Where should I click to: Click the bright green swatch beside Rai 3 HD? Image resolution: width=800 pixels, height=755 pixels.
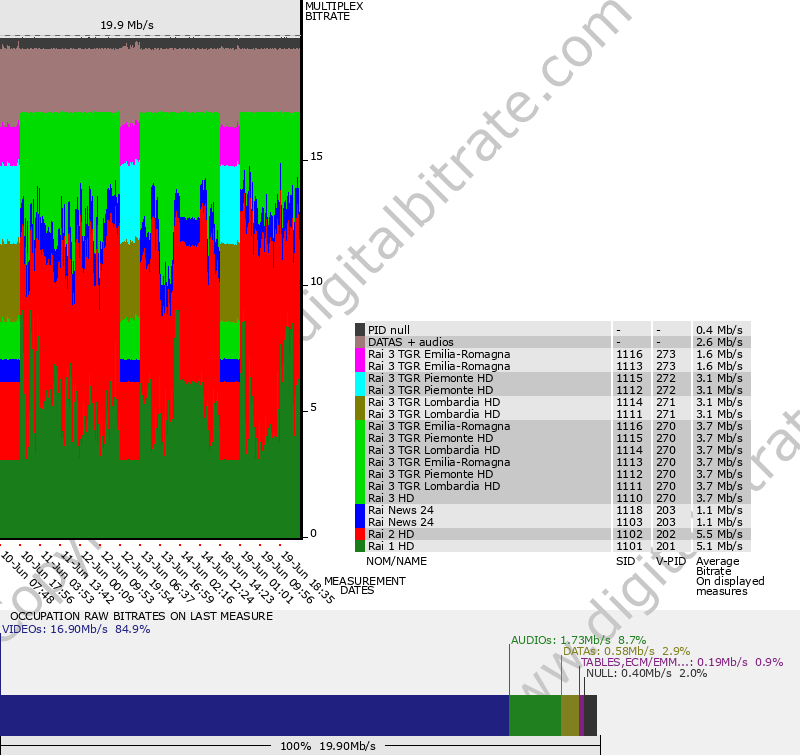(360, 462)
